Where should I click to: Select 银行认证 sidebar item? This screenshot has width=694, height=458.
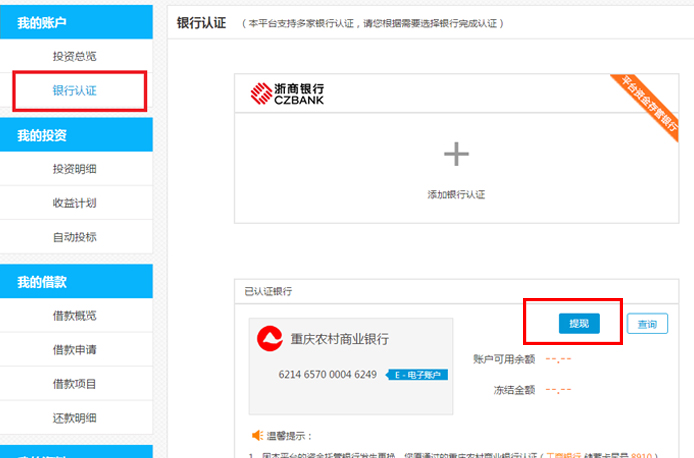coord(74,91)
